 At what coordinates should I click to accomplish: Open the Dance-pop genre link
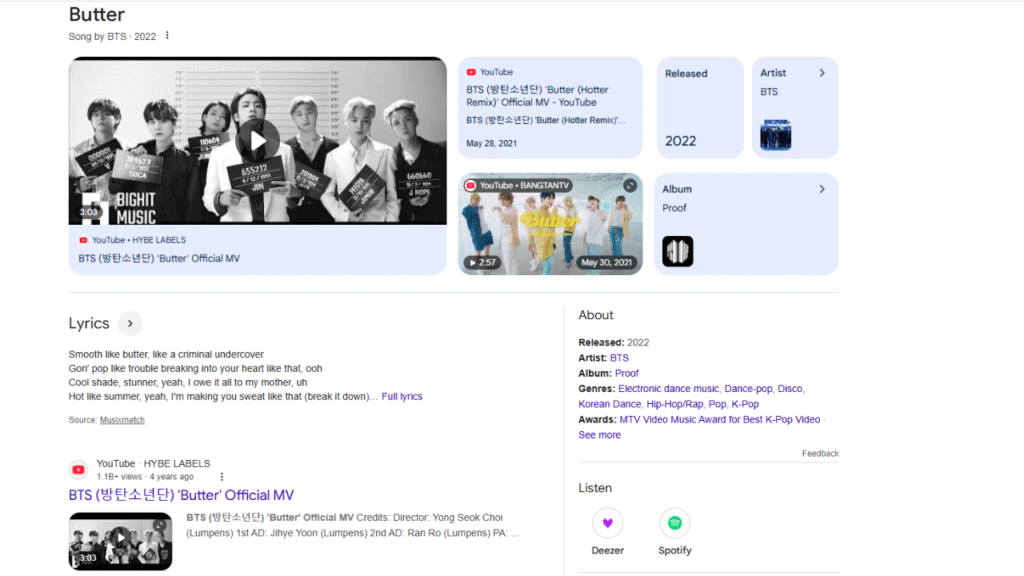point(748,389)
